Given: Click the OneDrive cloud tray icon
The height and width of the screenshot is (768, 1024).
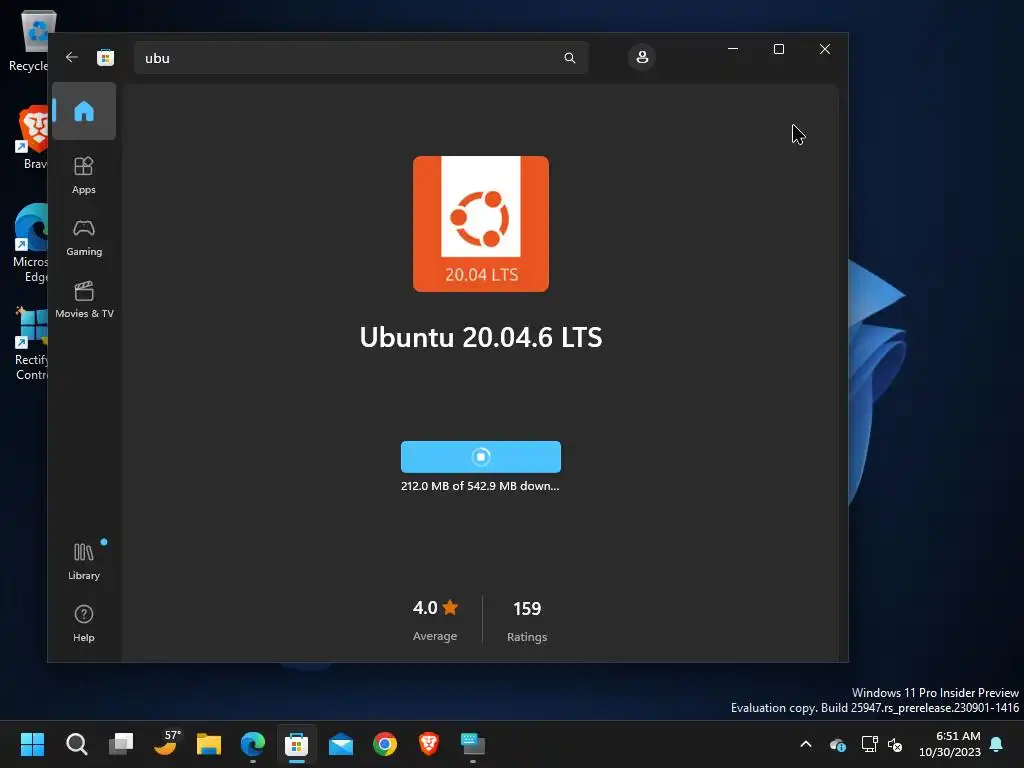Looking at the screenshot, I should [838, 744].
